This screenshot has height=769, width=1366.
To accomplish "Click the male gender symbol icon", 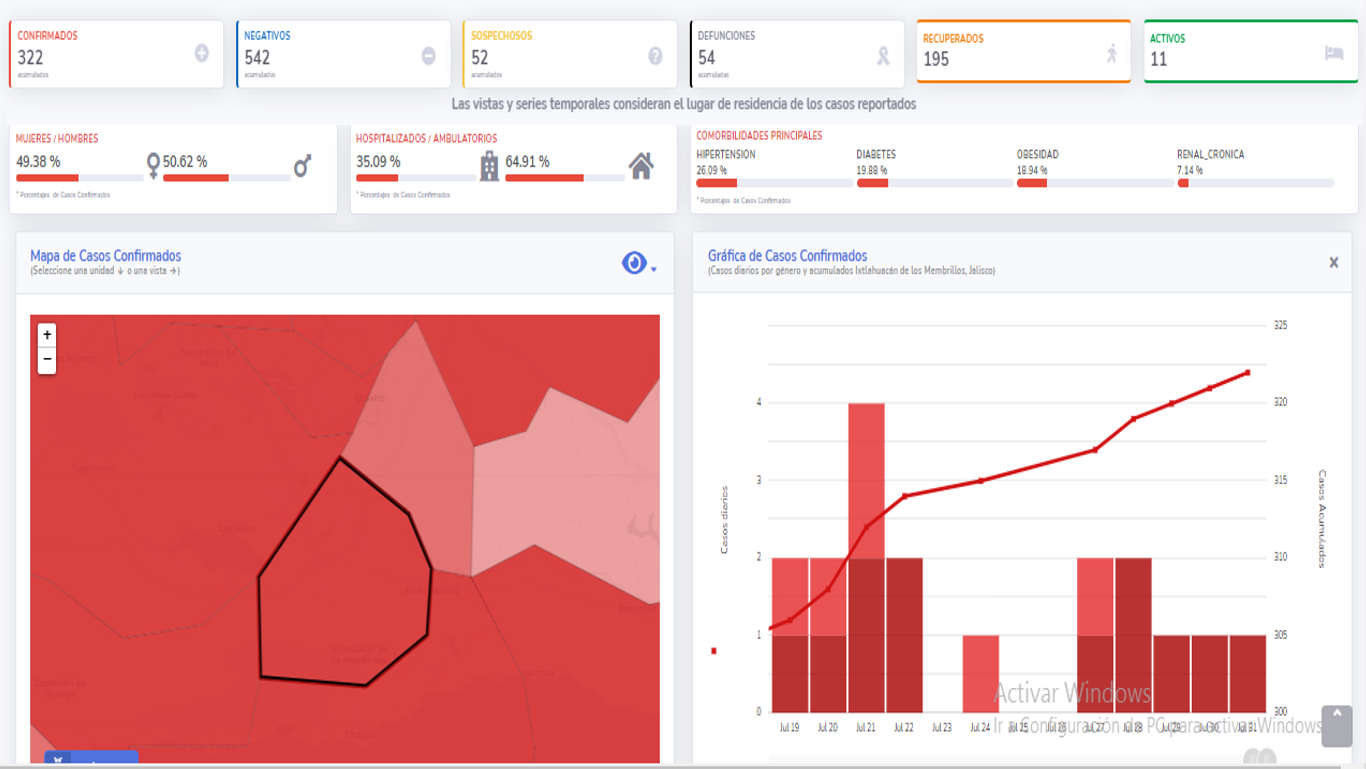I will [x=302, y=165].
